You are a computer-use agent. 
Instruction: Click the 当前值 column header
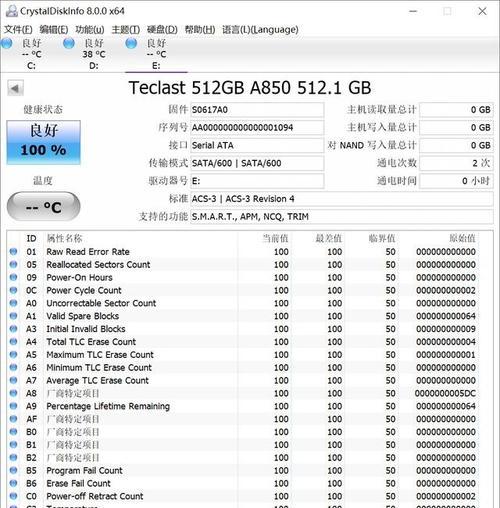tap(275, 238)
